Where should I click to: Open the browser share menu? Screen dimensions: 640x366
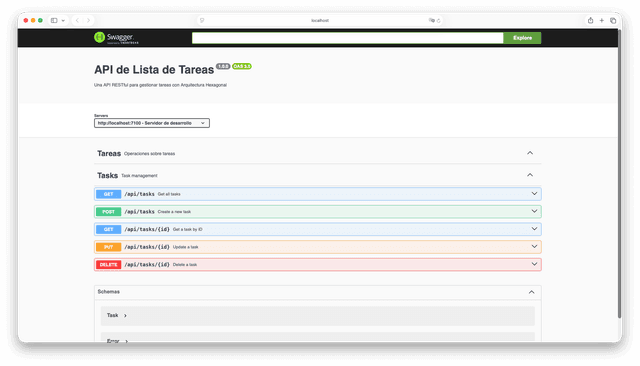(x=590, y=20)
